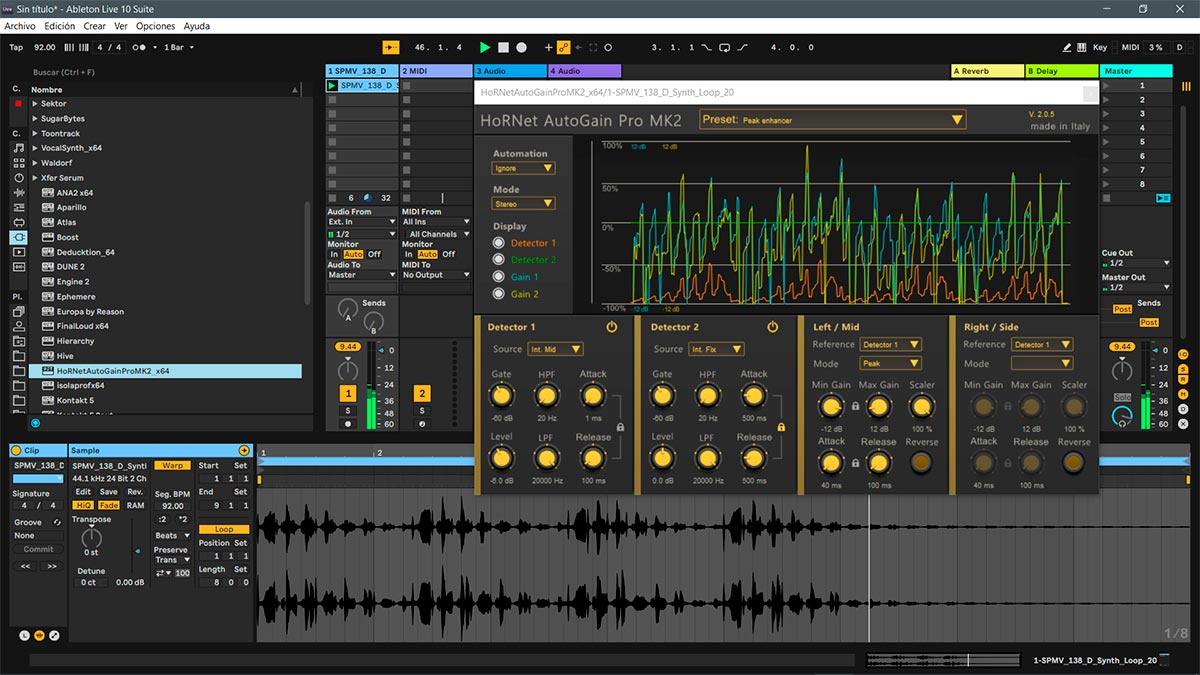
Task: Click the groove hot-swap icon
Action: pos(57,522)
